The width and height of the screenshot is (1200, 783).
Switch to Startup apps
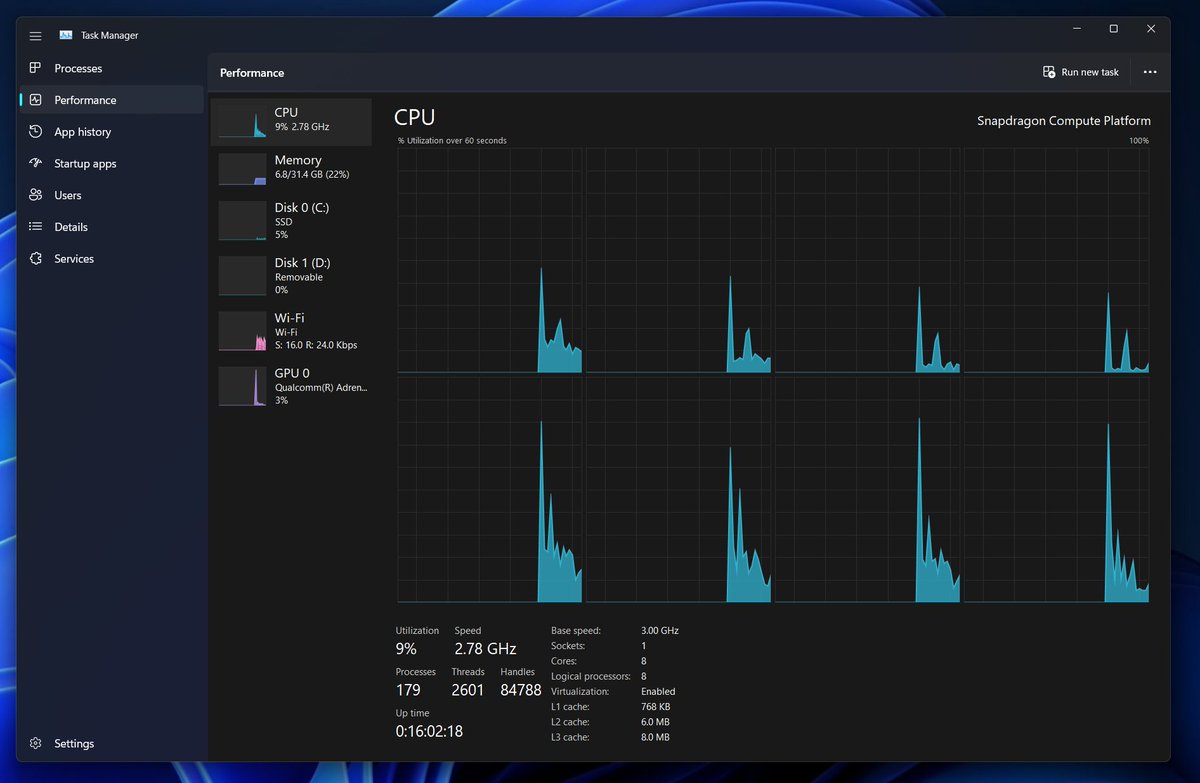(x=111, y=163)
